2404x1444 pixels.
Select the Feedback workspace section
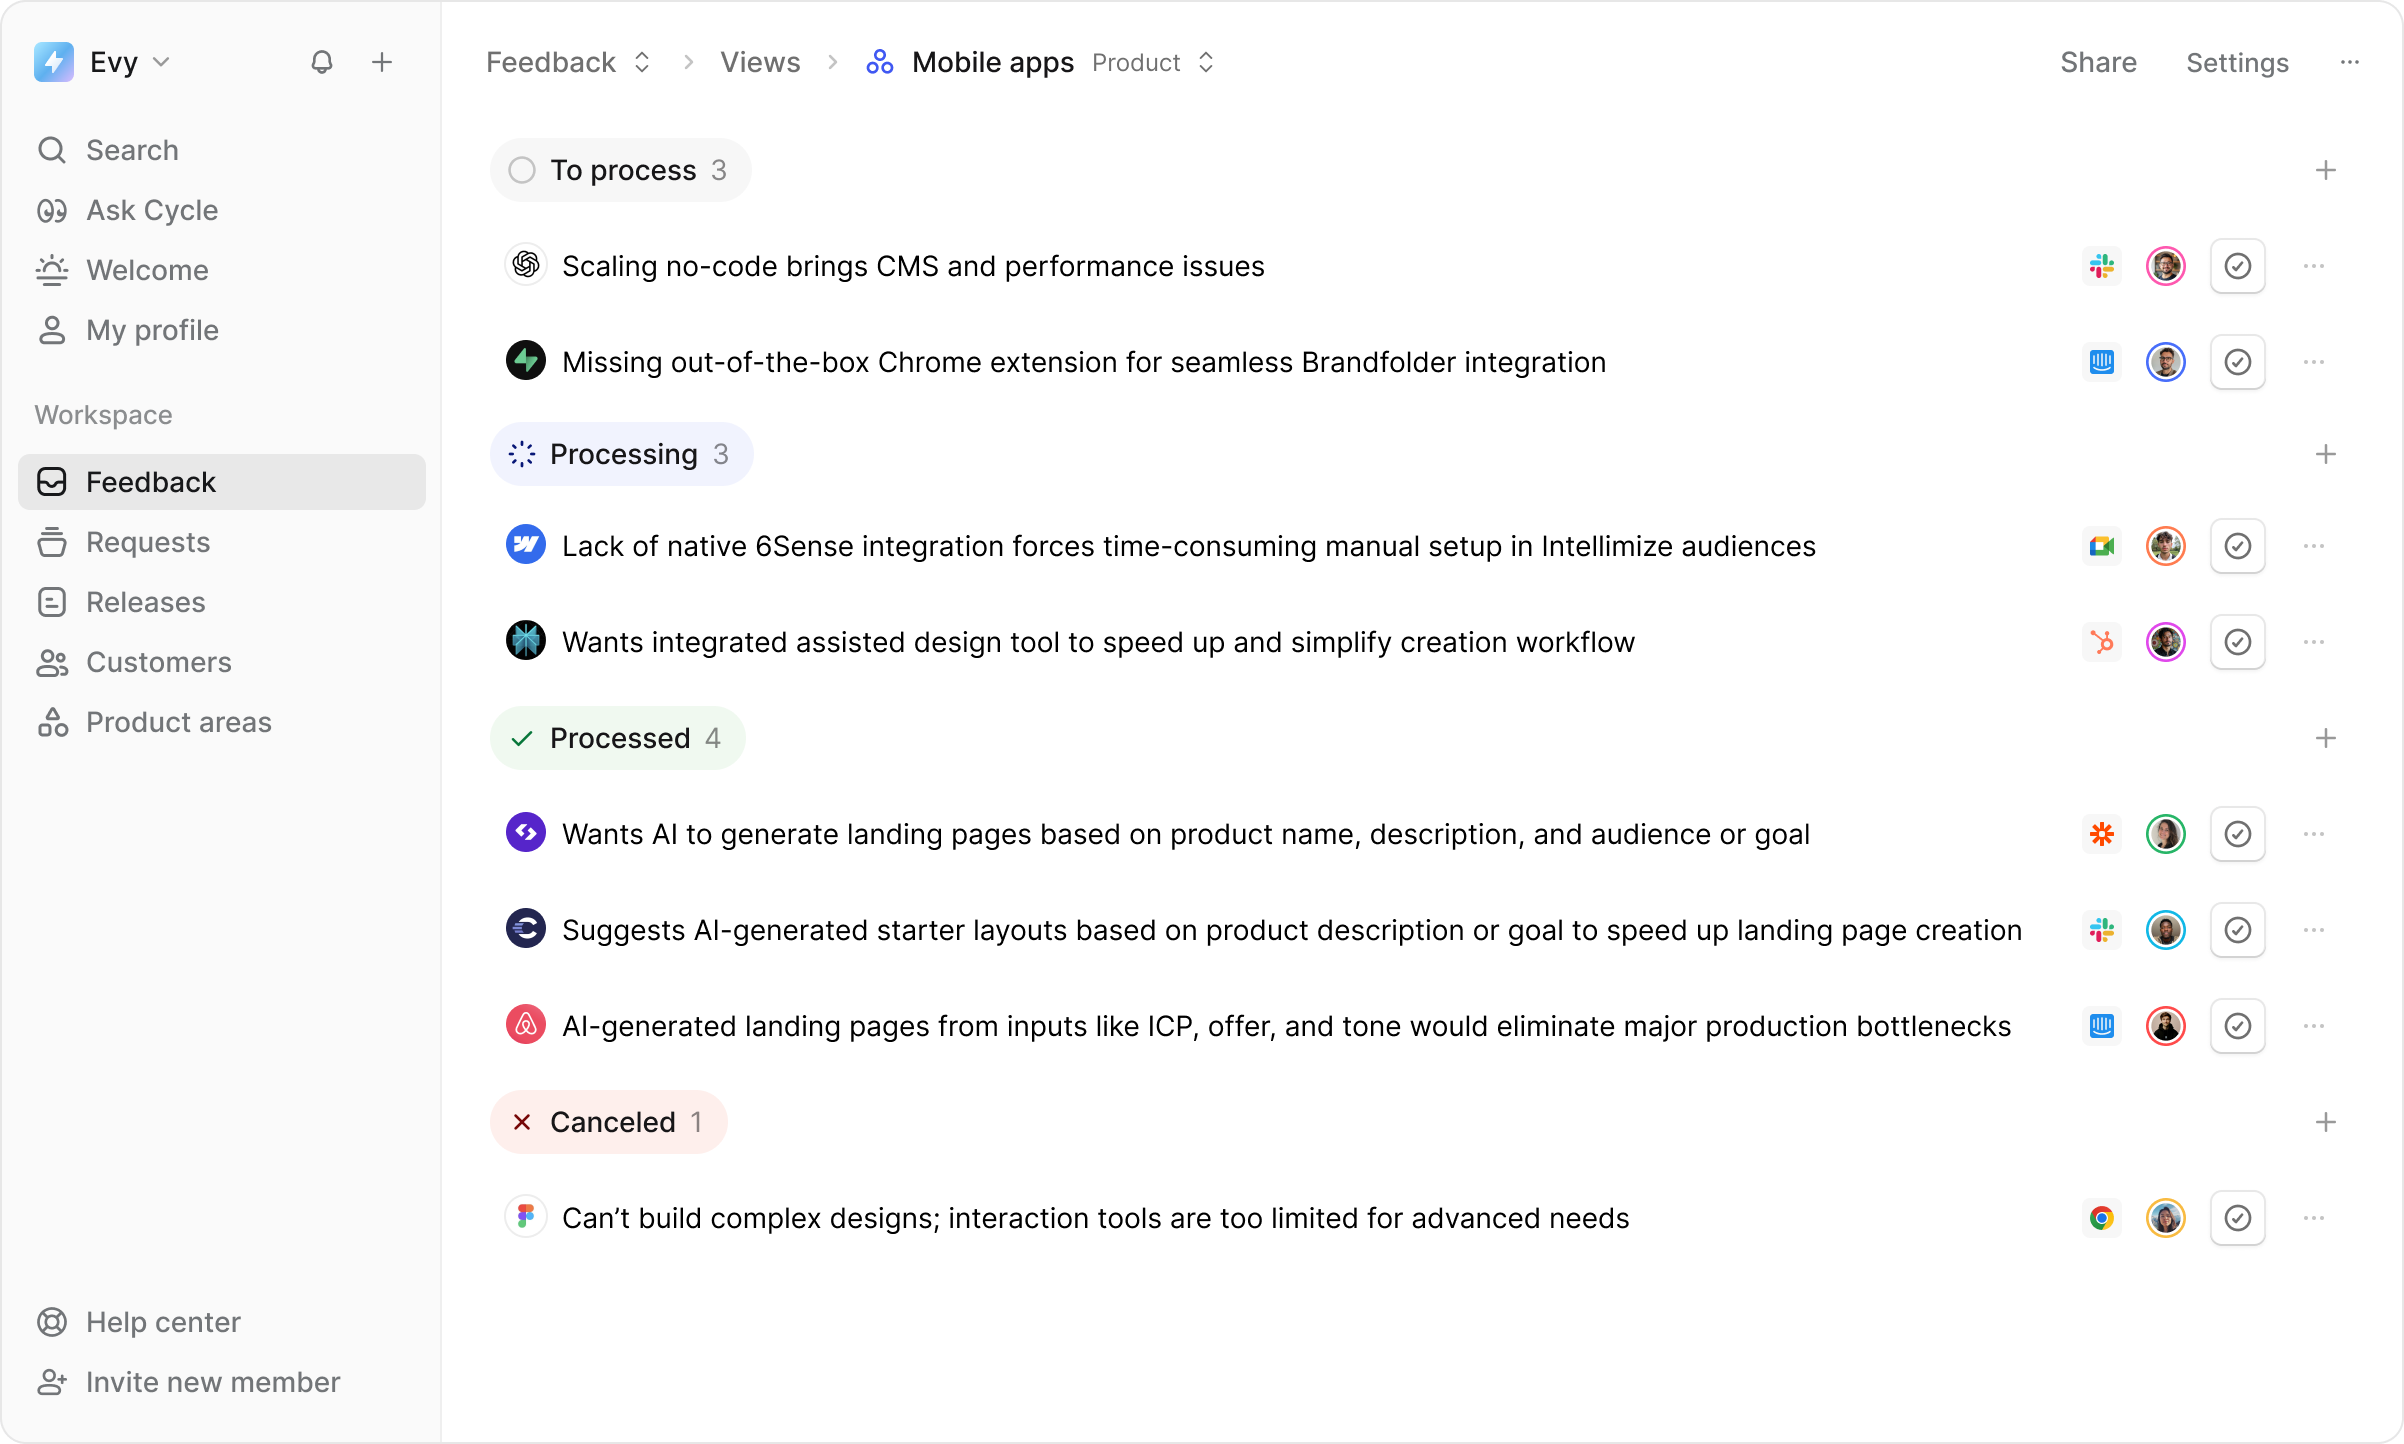point(152,481)
